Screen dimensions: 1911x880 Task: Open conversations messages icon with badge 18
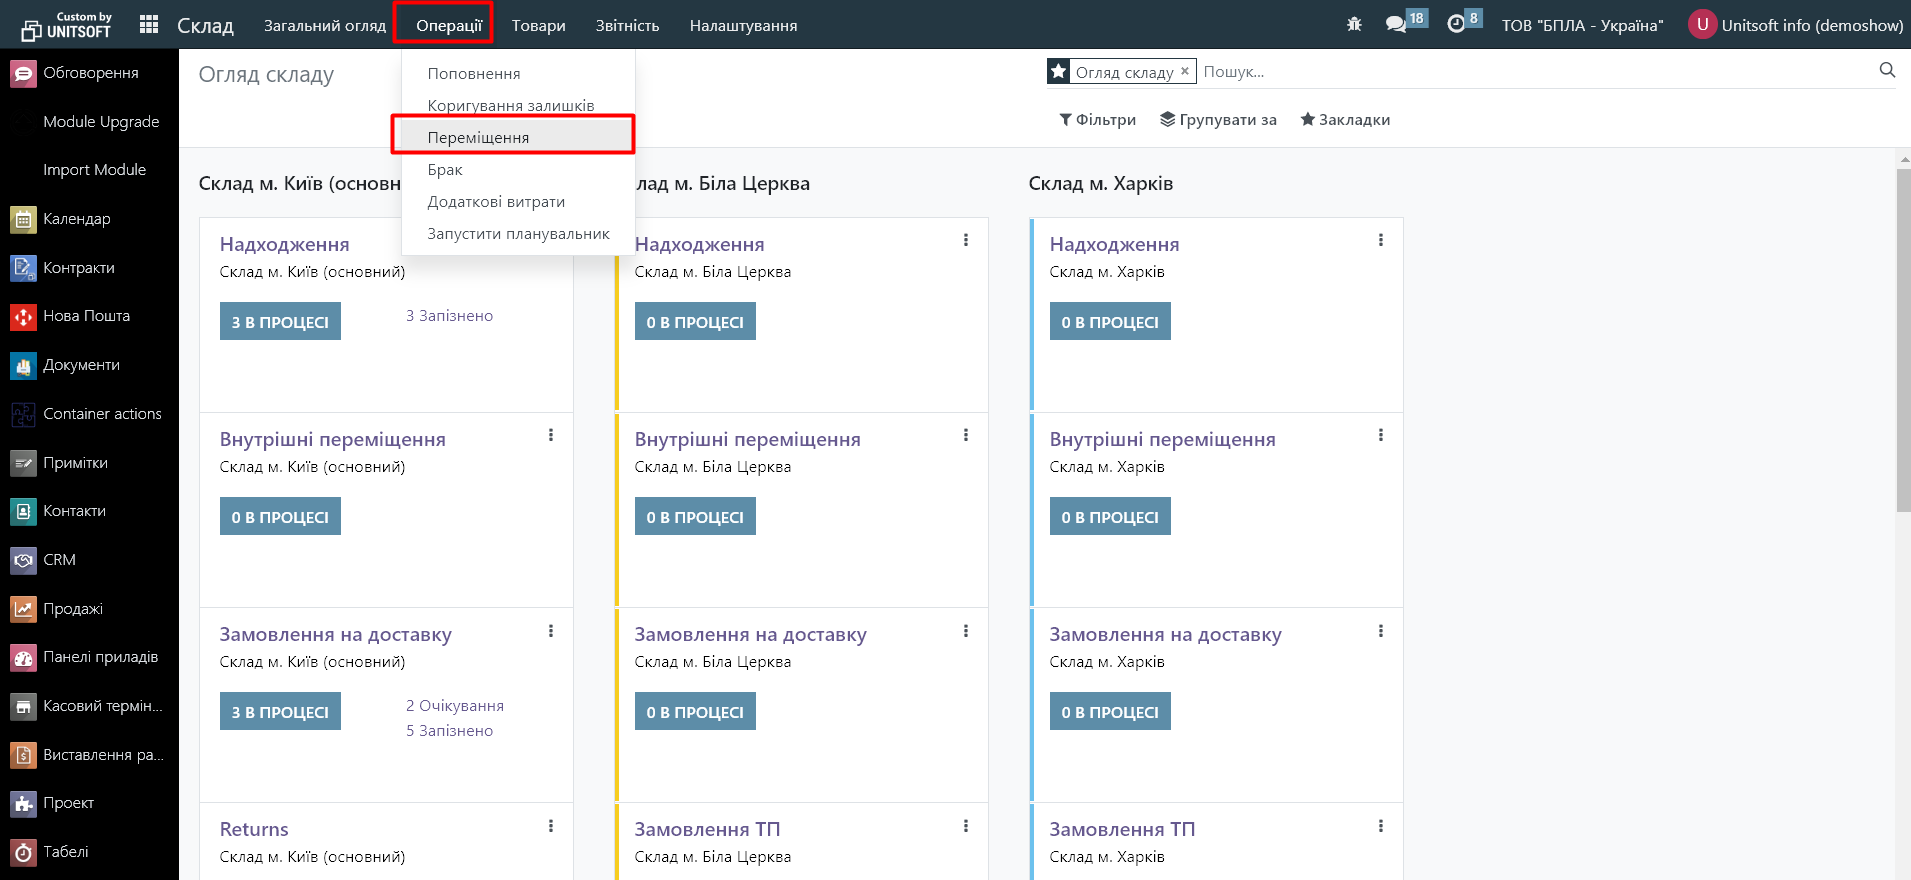click(1396, 25)
